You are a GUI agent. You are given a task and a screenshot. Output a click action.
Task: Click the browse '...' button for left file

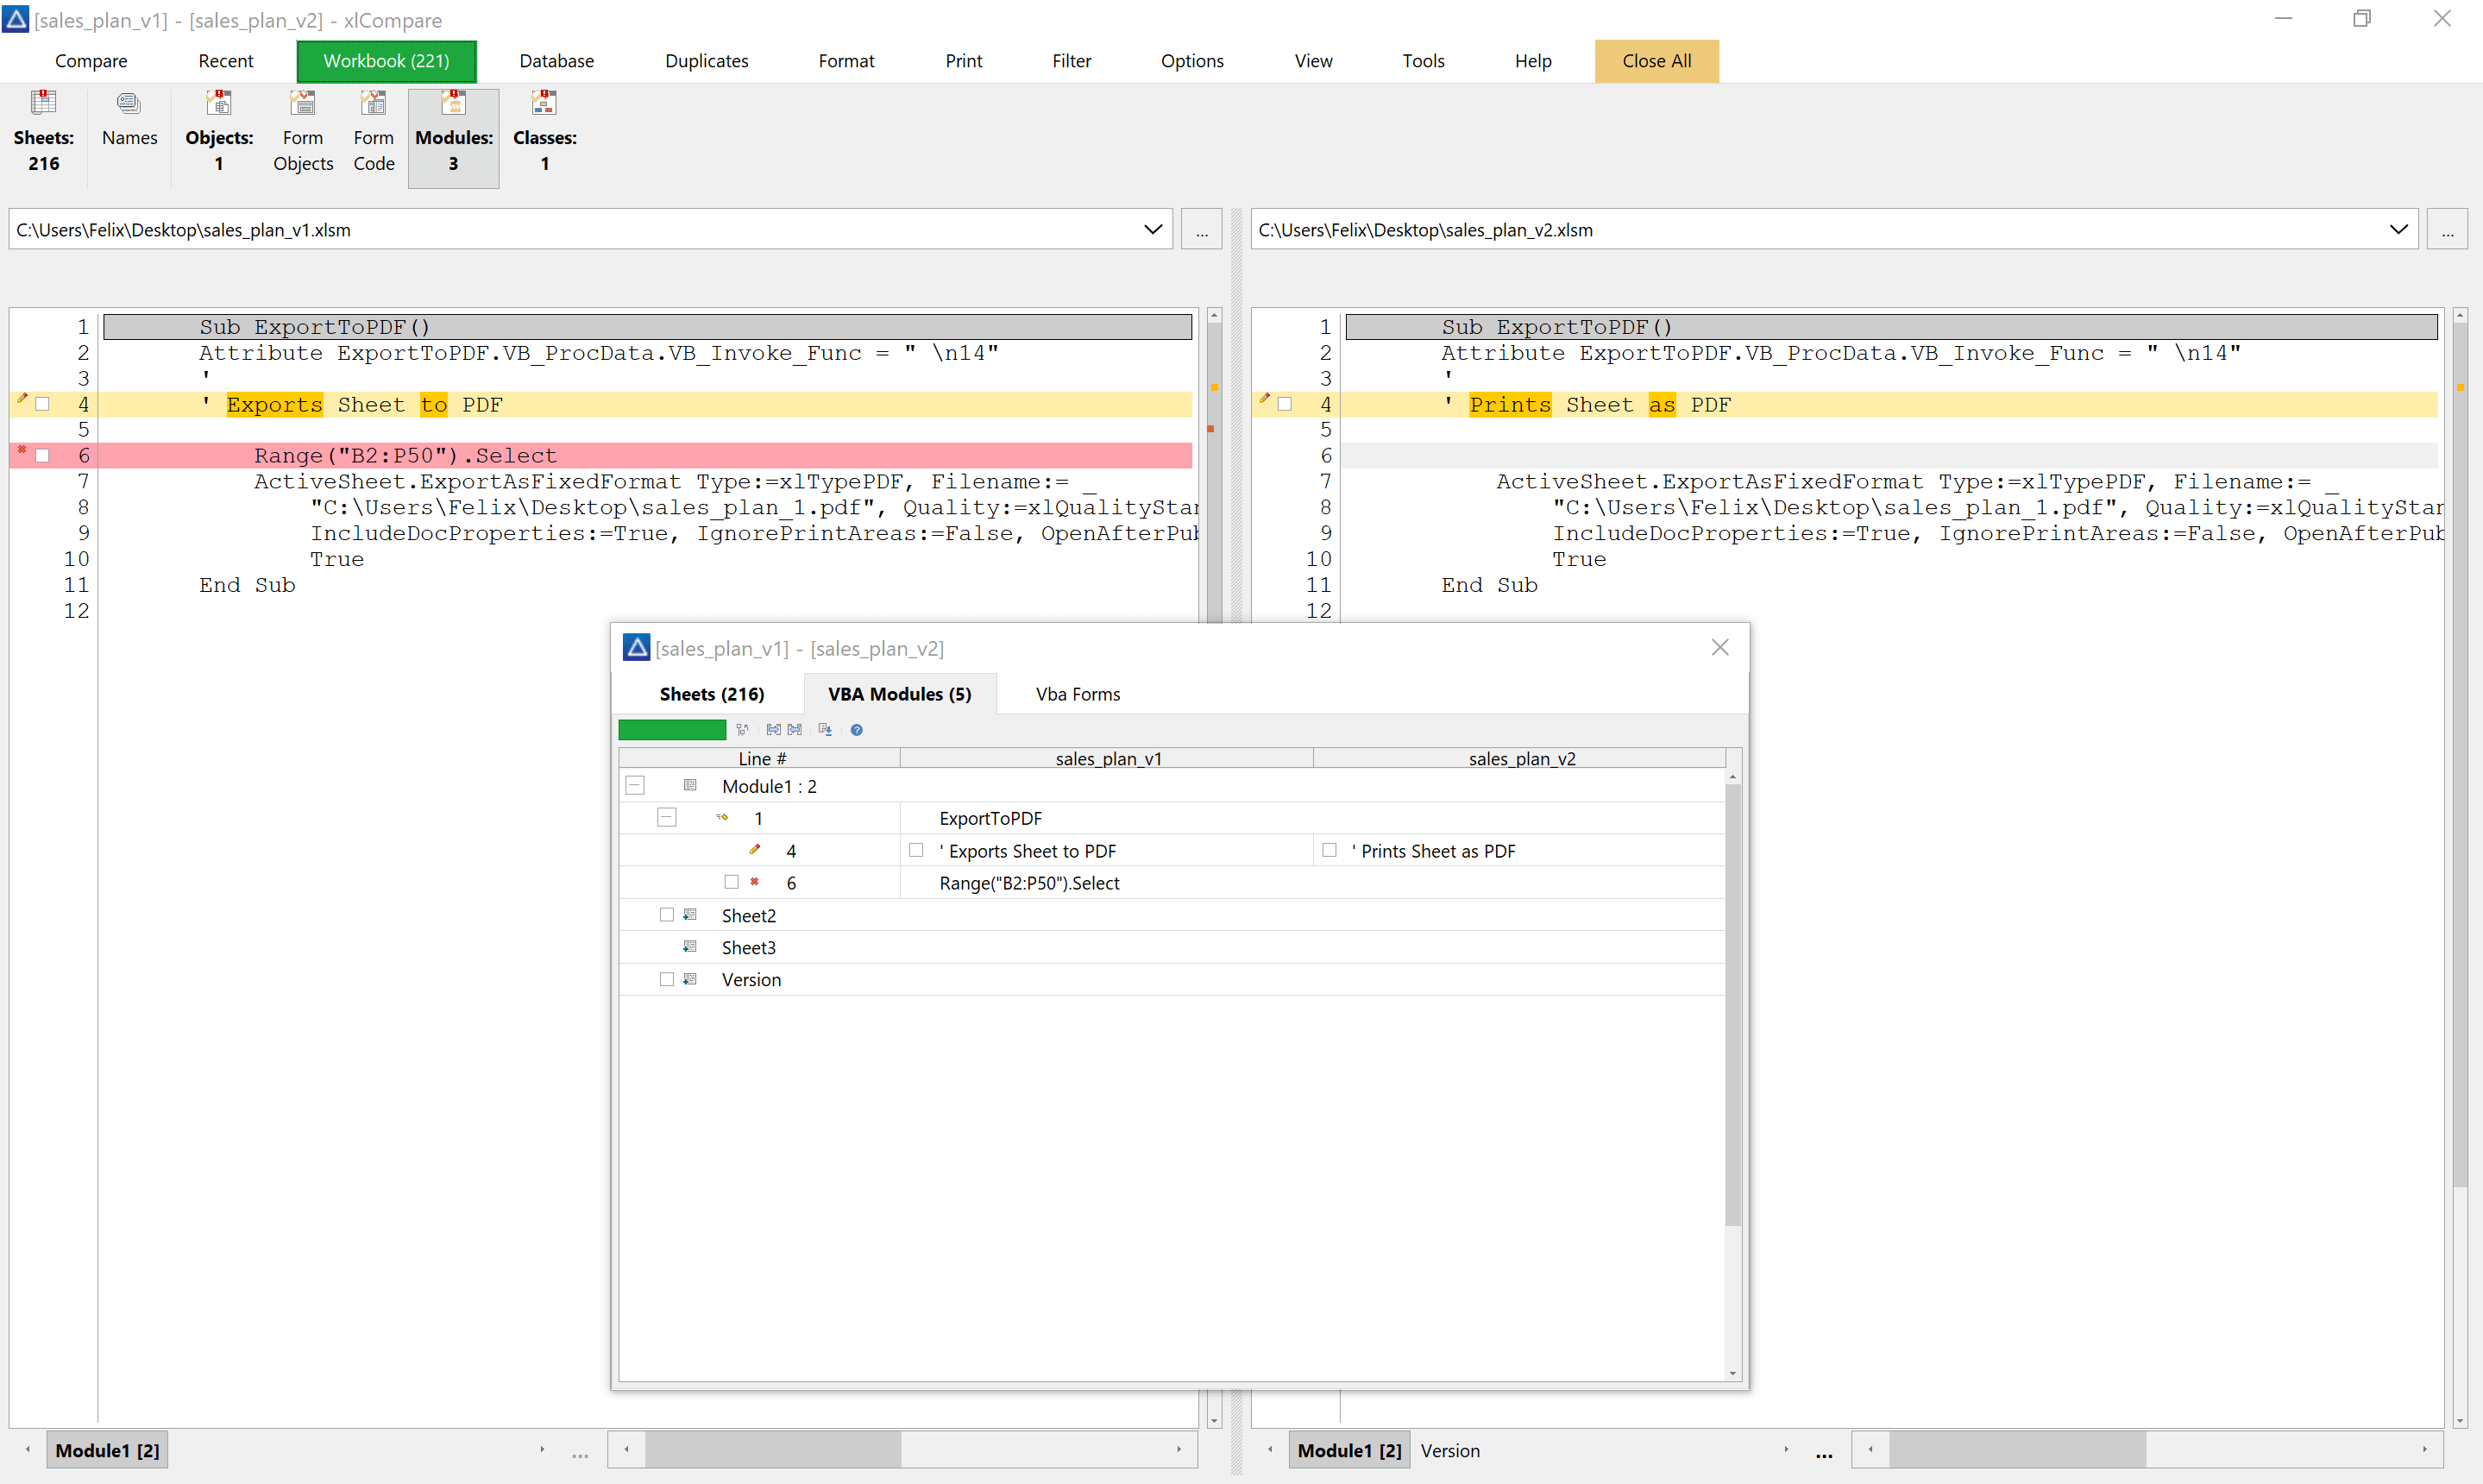coord(1201,230)
